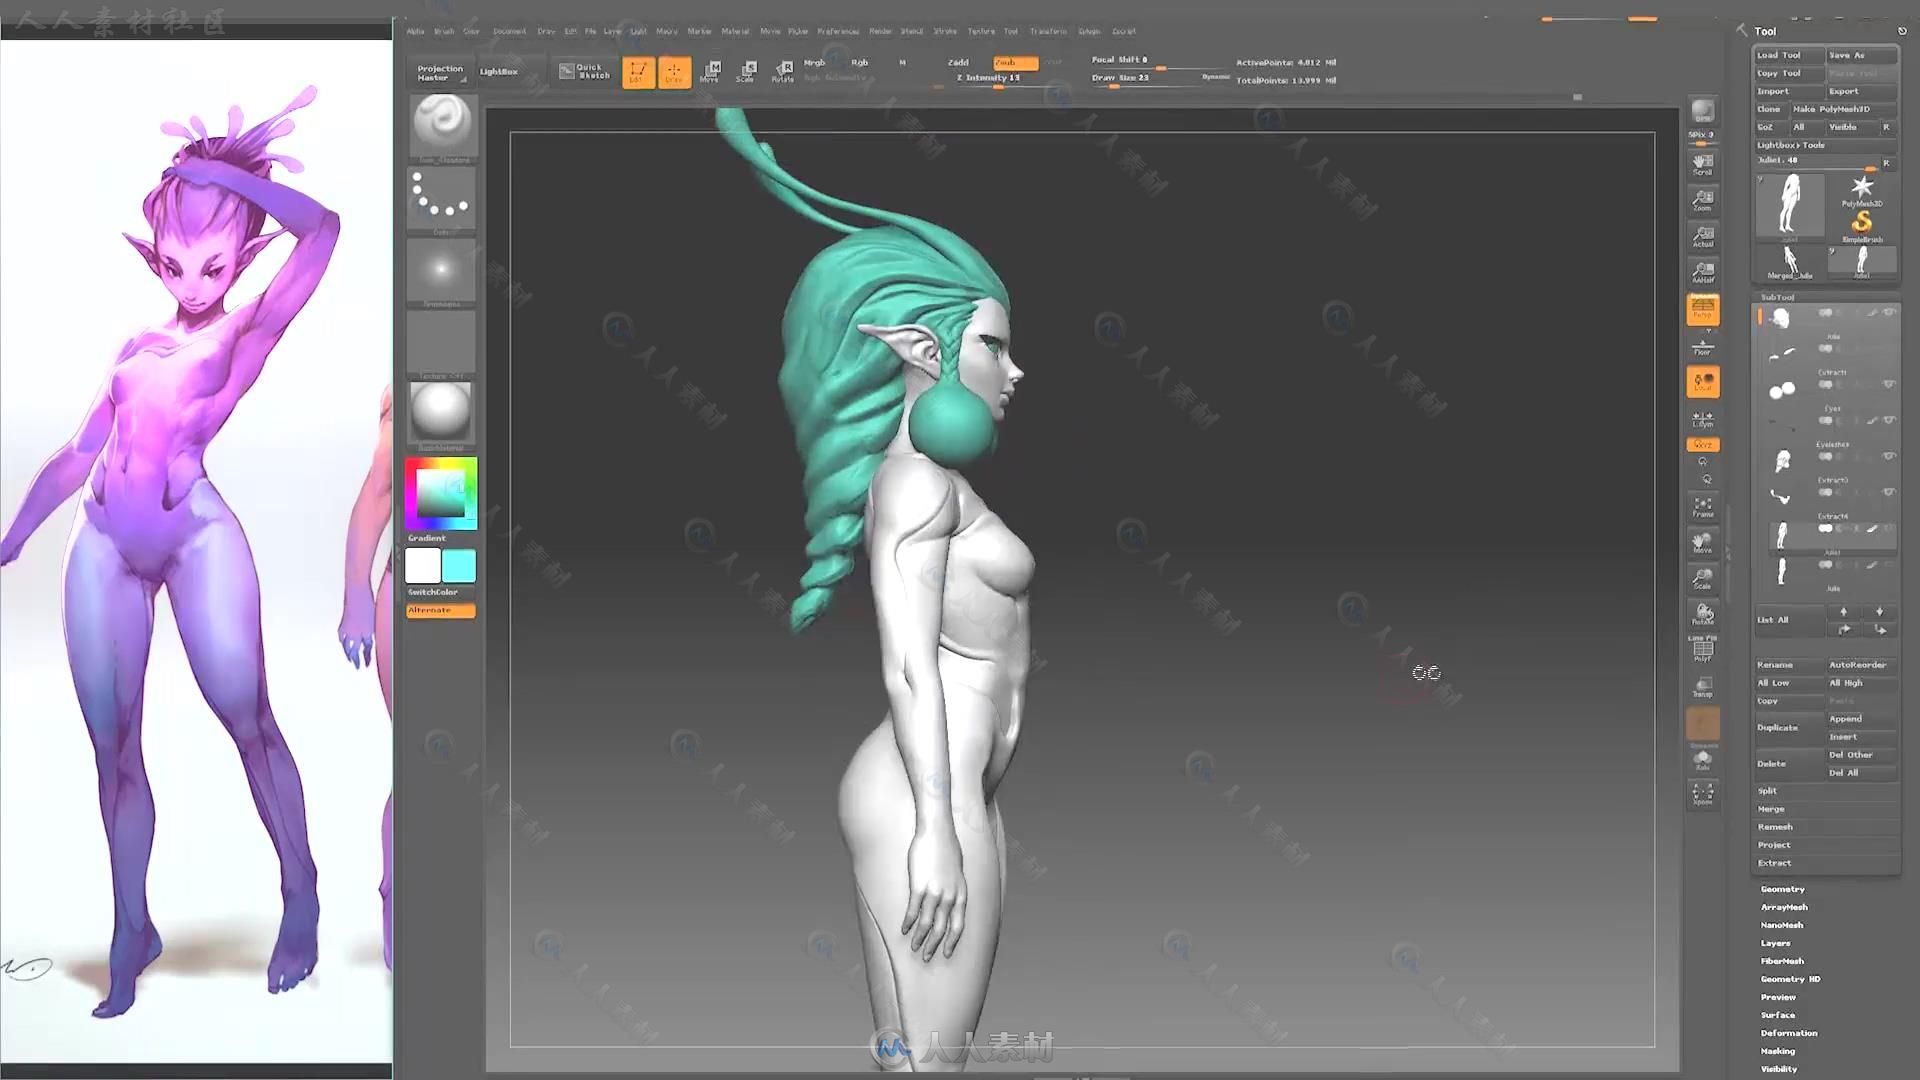This screenshot has width=1920, height=1080.
Task: Click the Mrgb combined mode icon
Action: point(815,62)
